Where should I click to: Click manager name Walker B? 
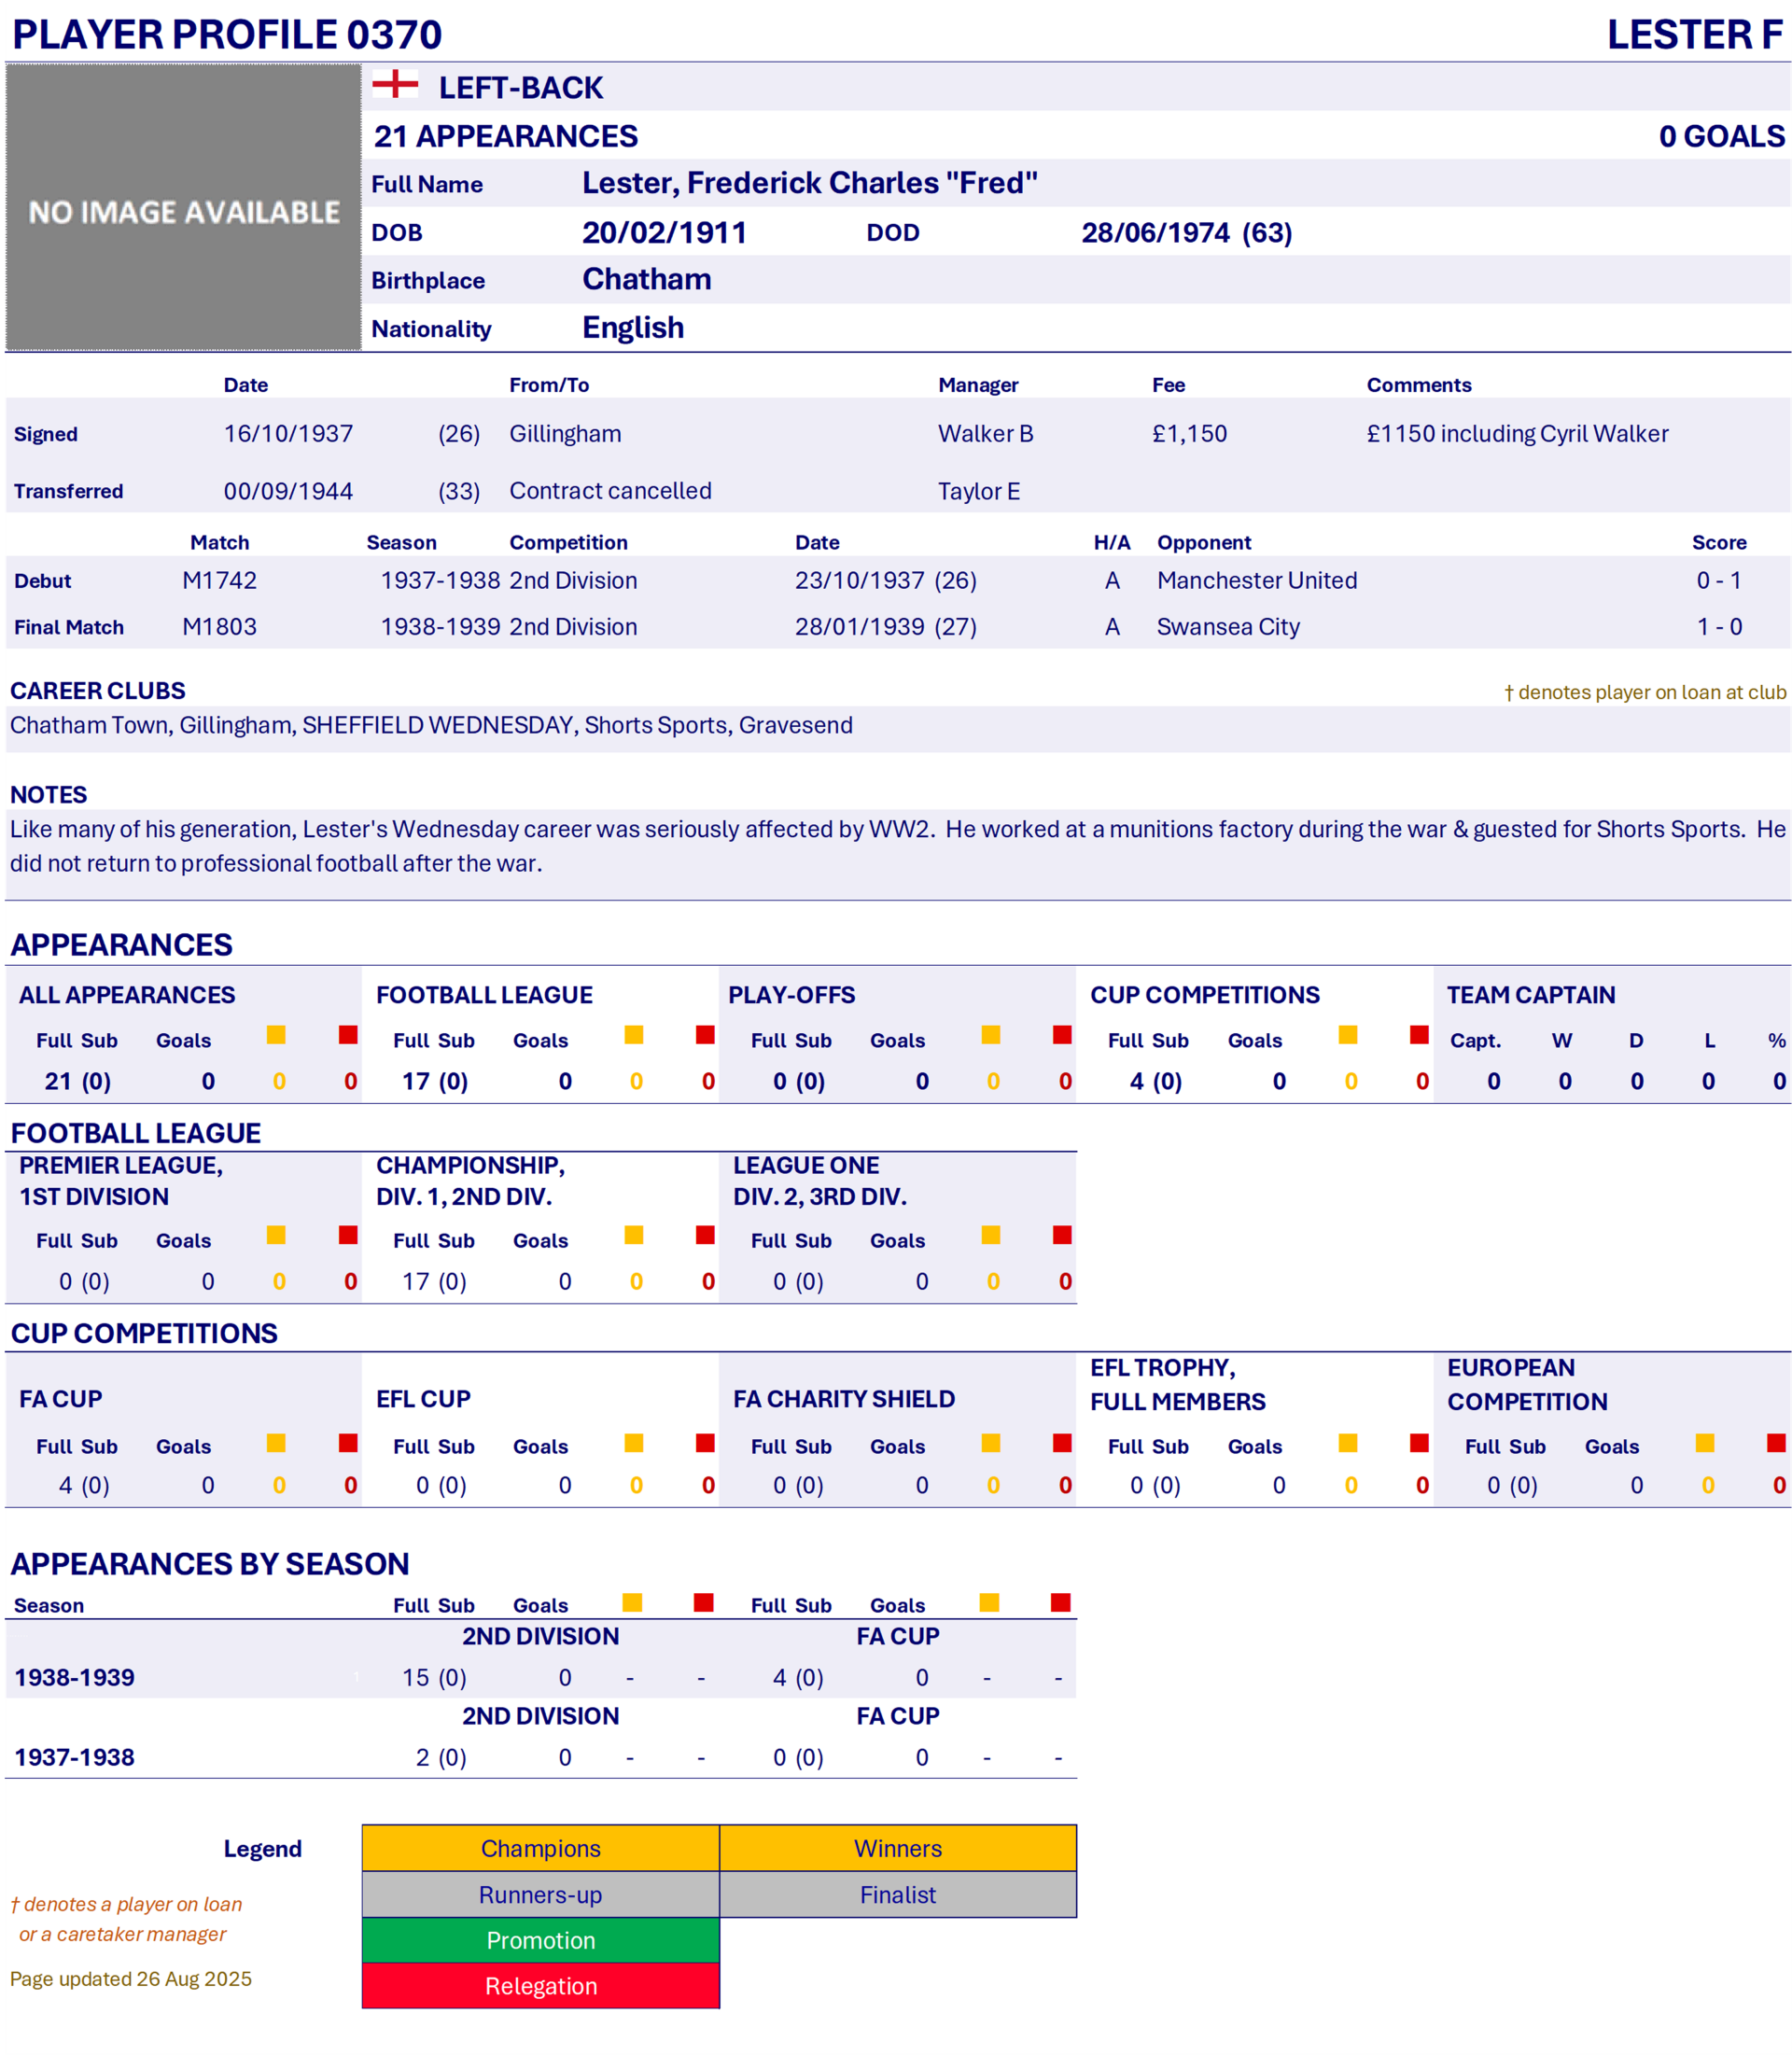tap(985, 434)
